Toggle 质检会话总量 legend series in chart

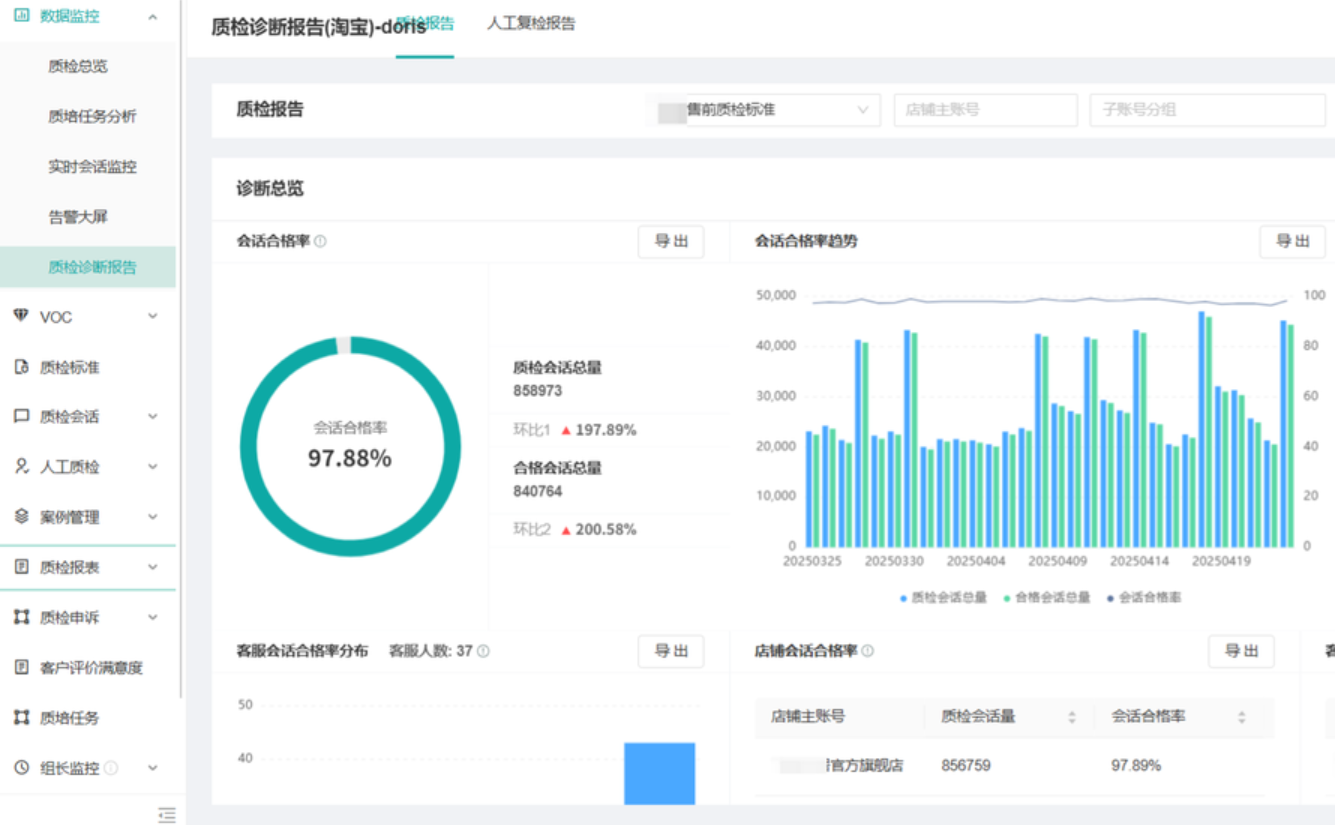[x=943, y=598]
